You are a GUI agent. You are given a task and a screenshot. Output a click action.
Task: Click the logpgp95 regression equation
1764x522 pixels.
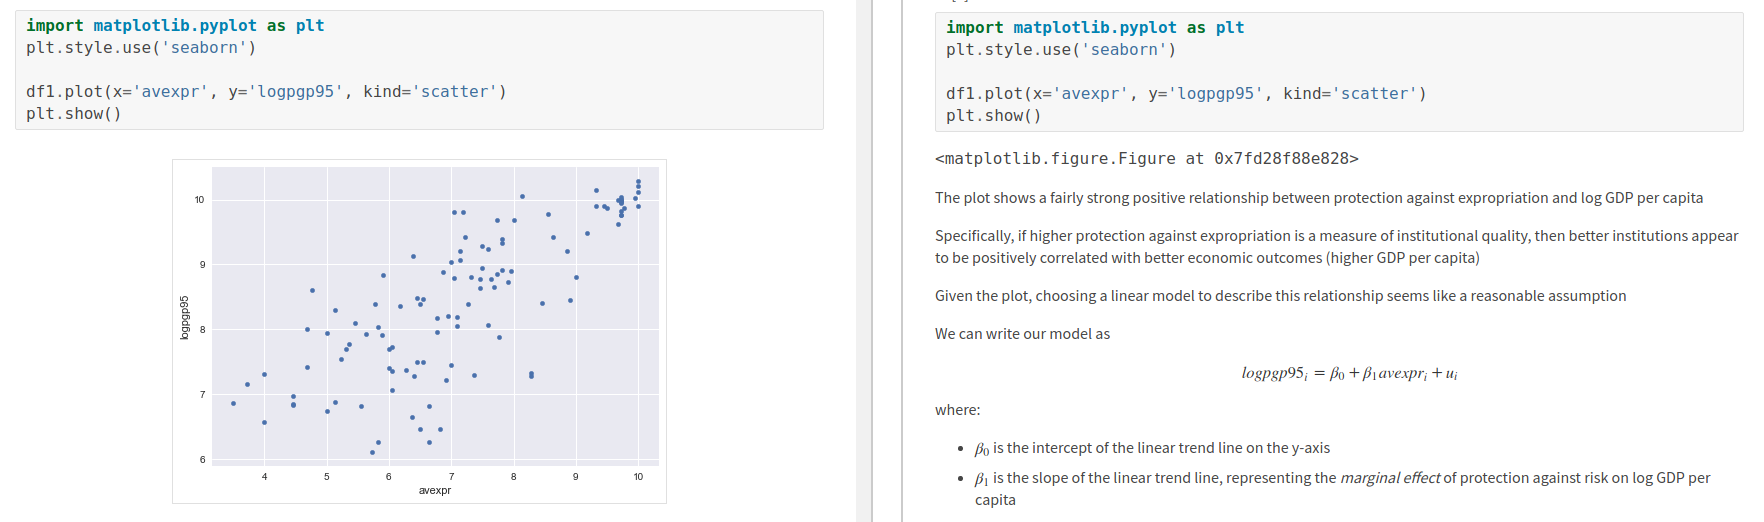coord(1349,373)
